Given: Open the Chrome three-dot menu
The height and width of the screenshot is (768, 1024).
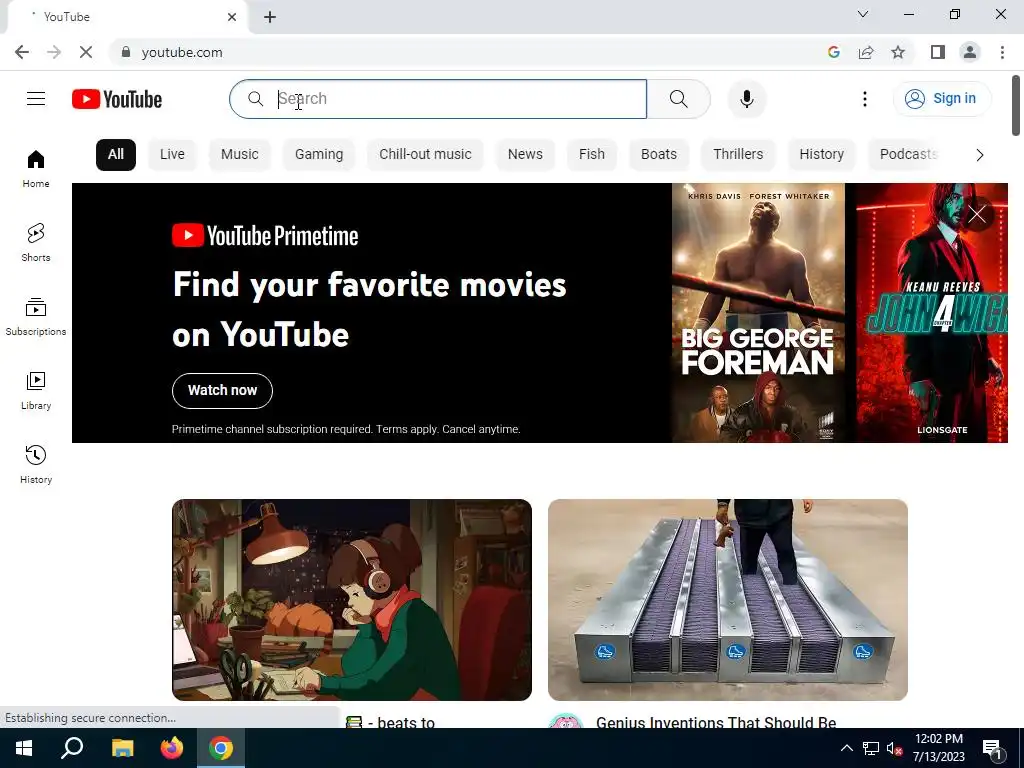Looking at the screenshot, I should pyautogui.click(x=1002, y=52).
